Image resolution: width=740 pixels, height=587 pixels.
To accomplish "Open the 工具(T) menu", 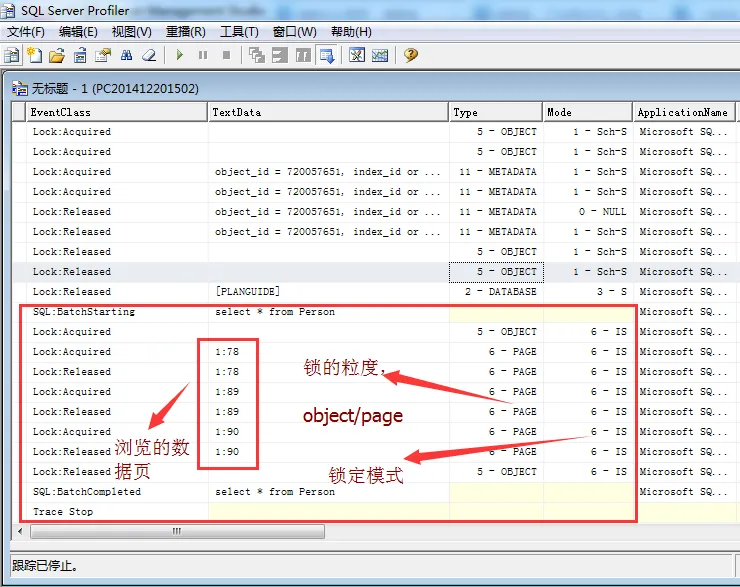I will click(239, 32).
